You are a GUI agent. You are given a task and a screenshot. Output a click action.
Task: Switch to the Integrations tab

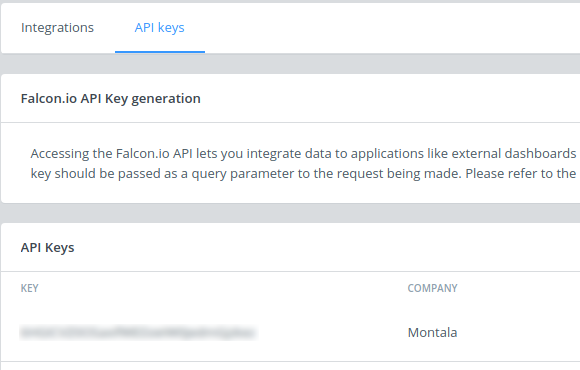click(57, 28)
